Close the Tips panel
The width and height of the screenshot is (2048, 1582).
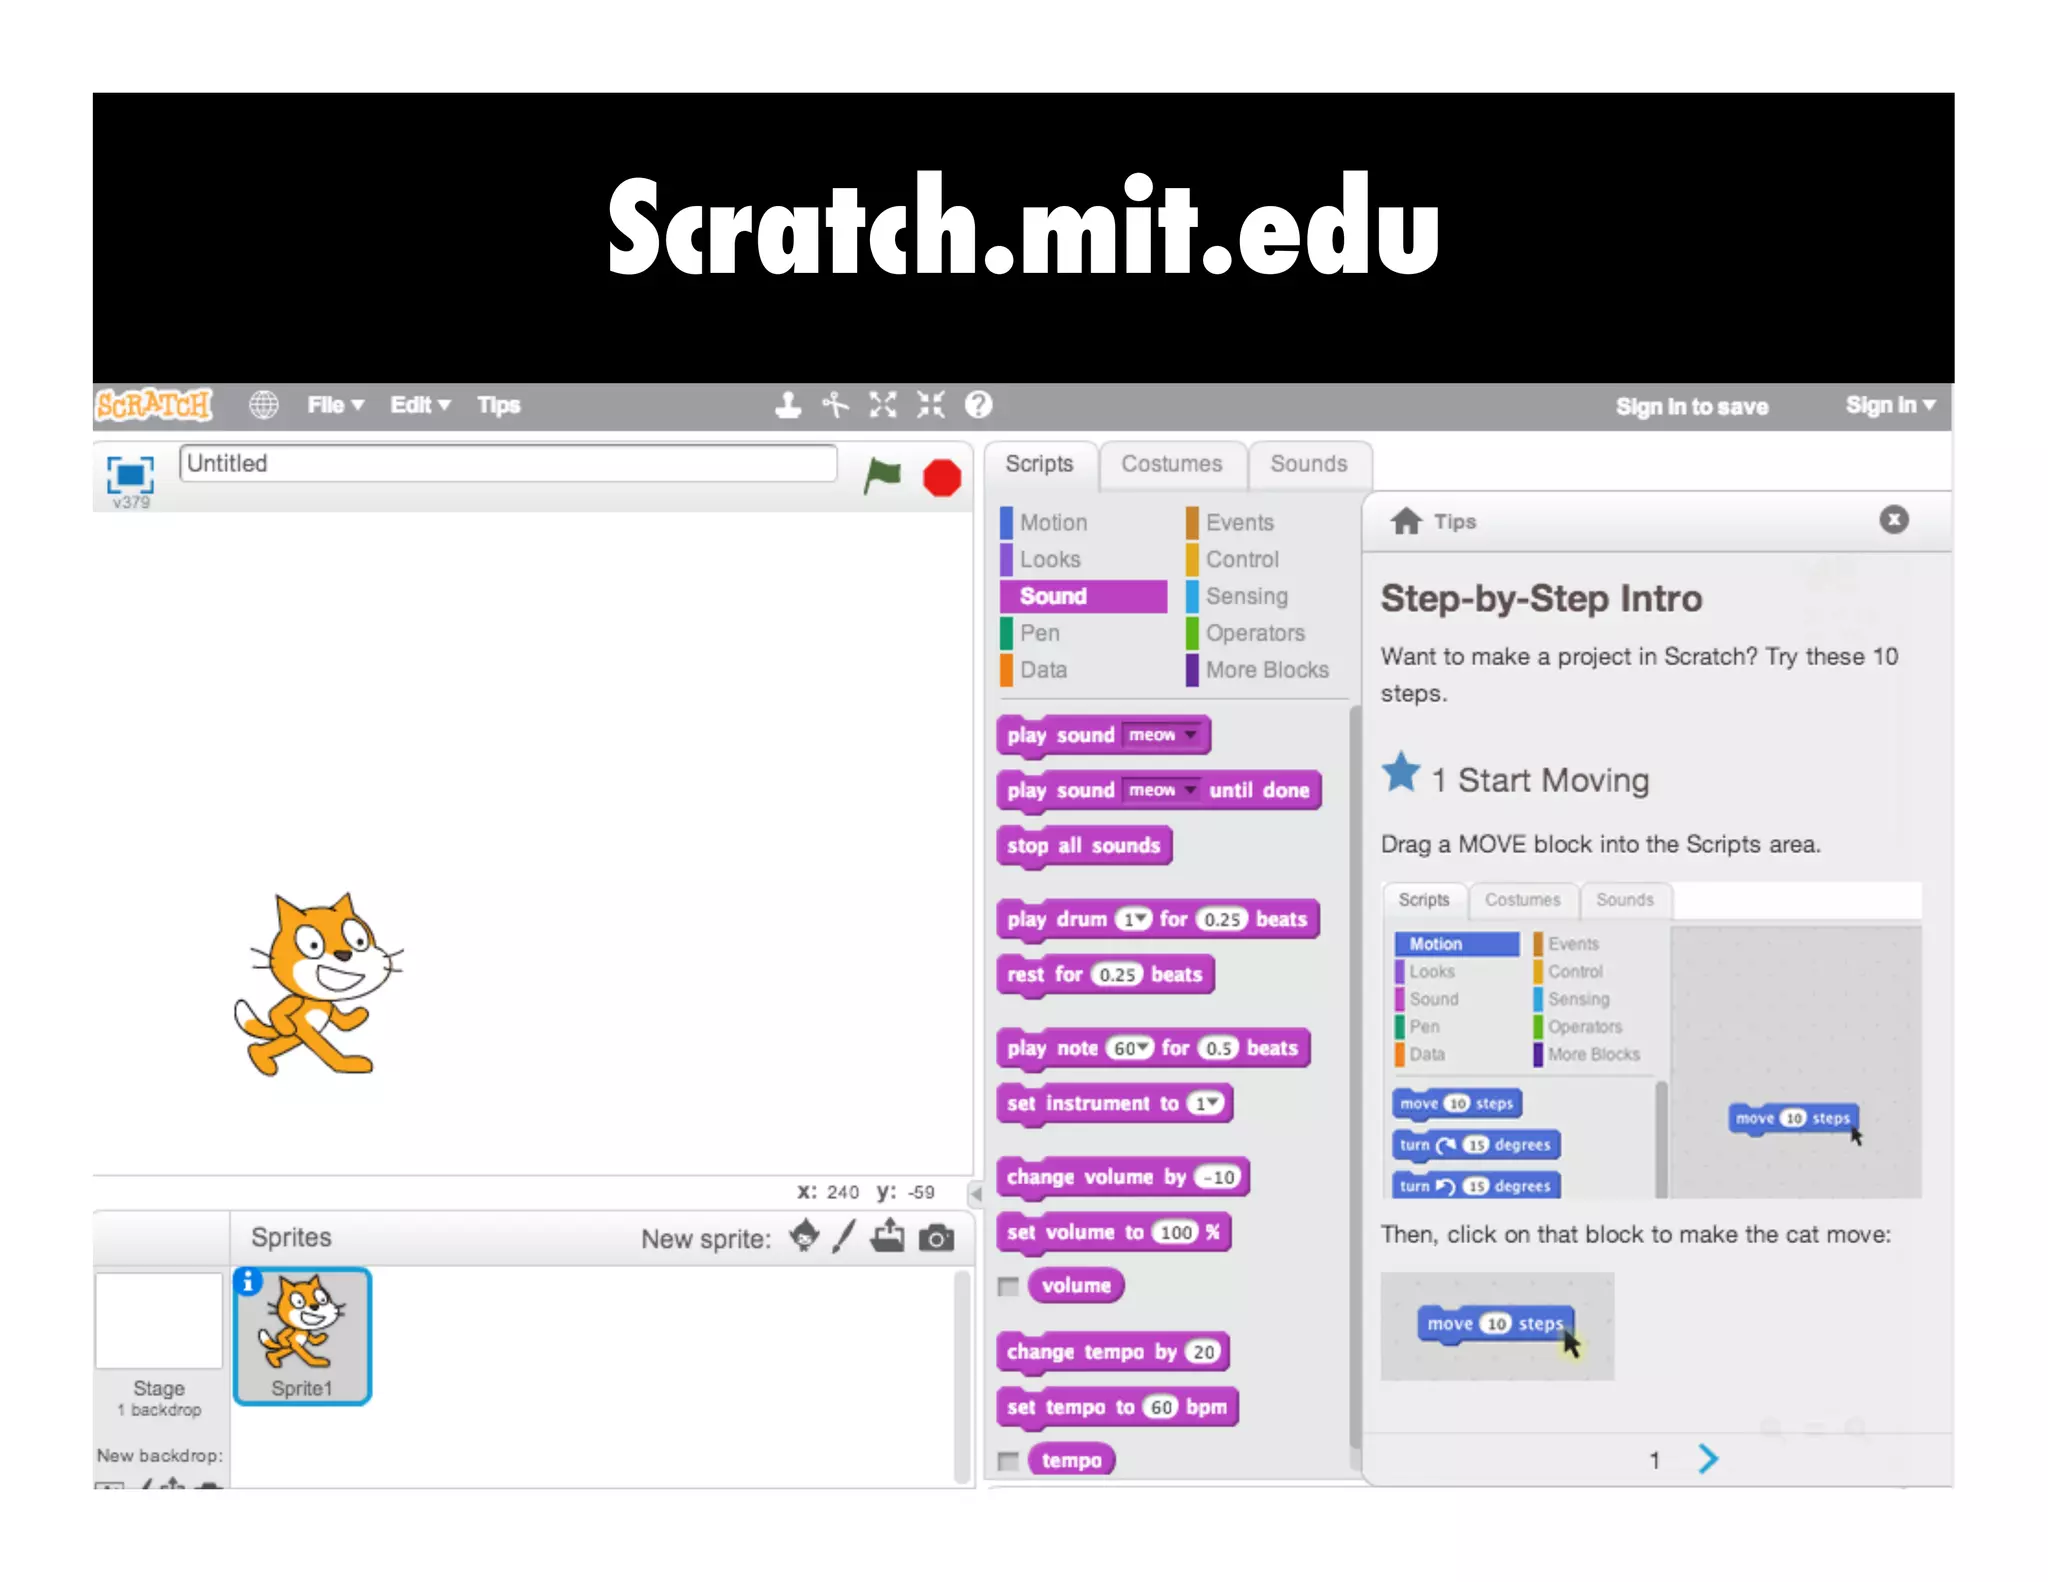pyautogui.click(x=1893, y=519)
